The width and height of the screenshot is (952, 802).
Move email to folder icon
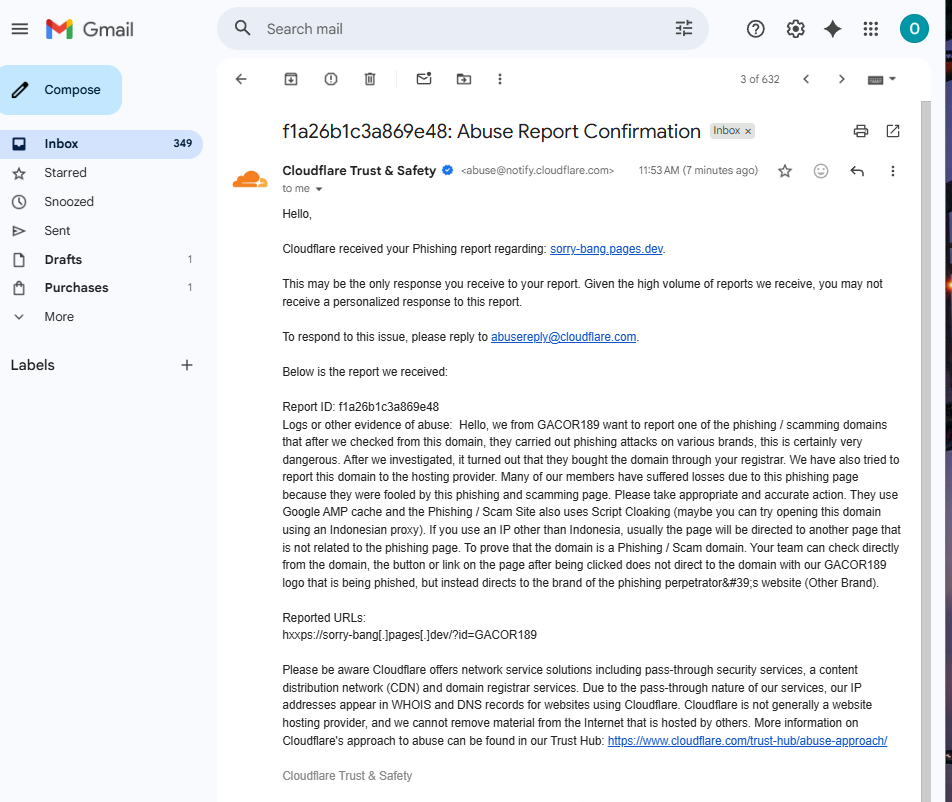click(464, 79)
